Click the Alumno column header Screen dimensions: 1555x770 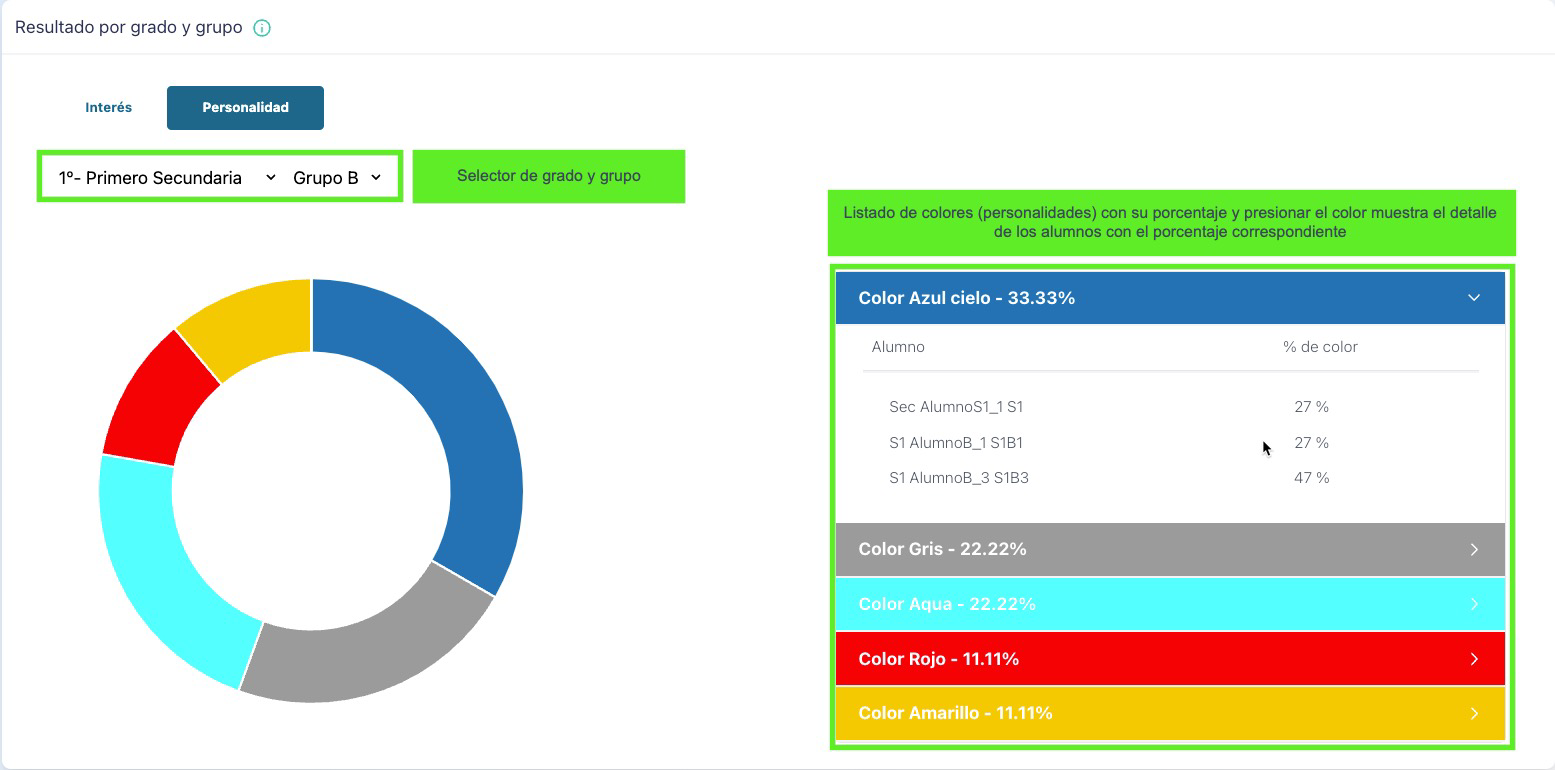tap(898, 347)
